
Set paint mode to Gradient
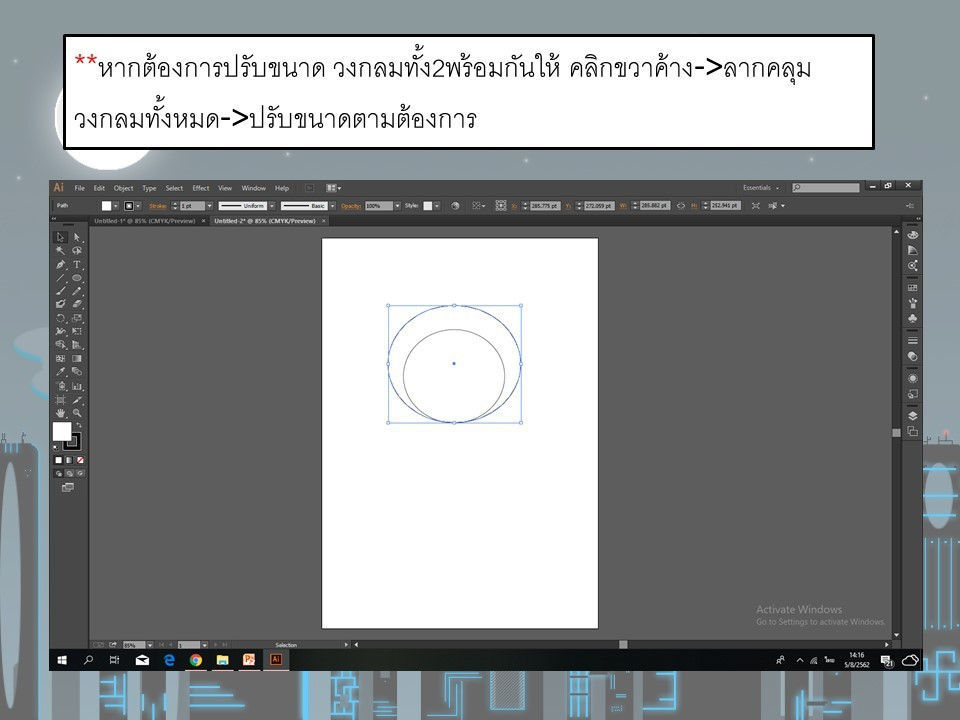(x=69, y=460)
